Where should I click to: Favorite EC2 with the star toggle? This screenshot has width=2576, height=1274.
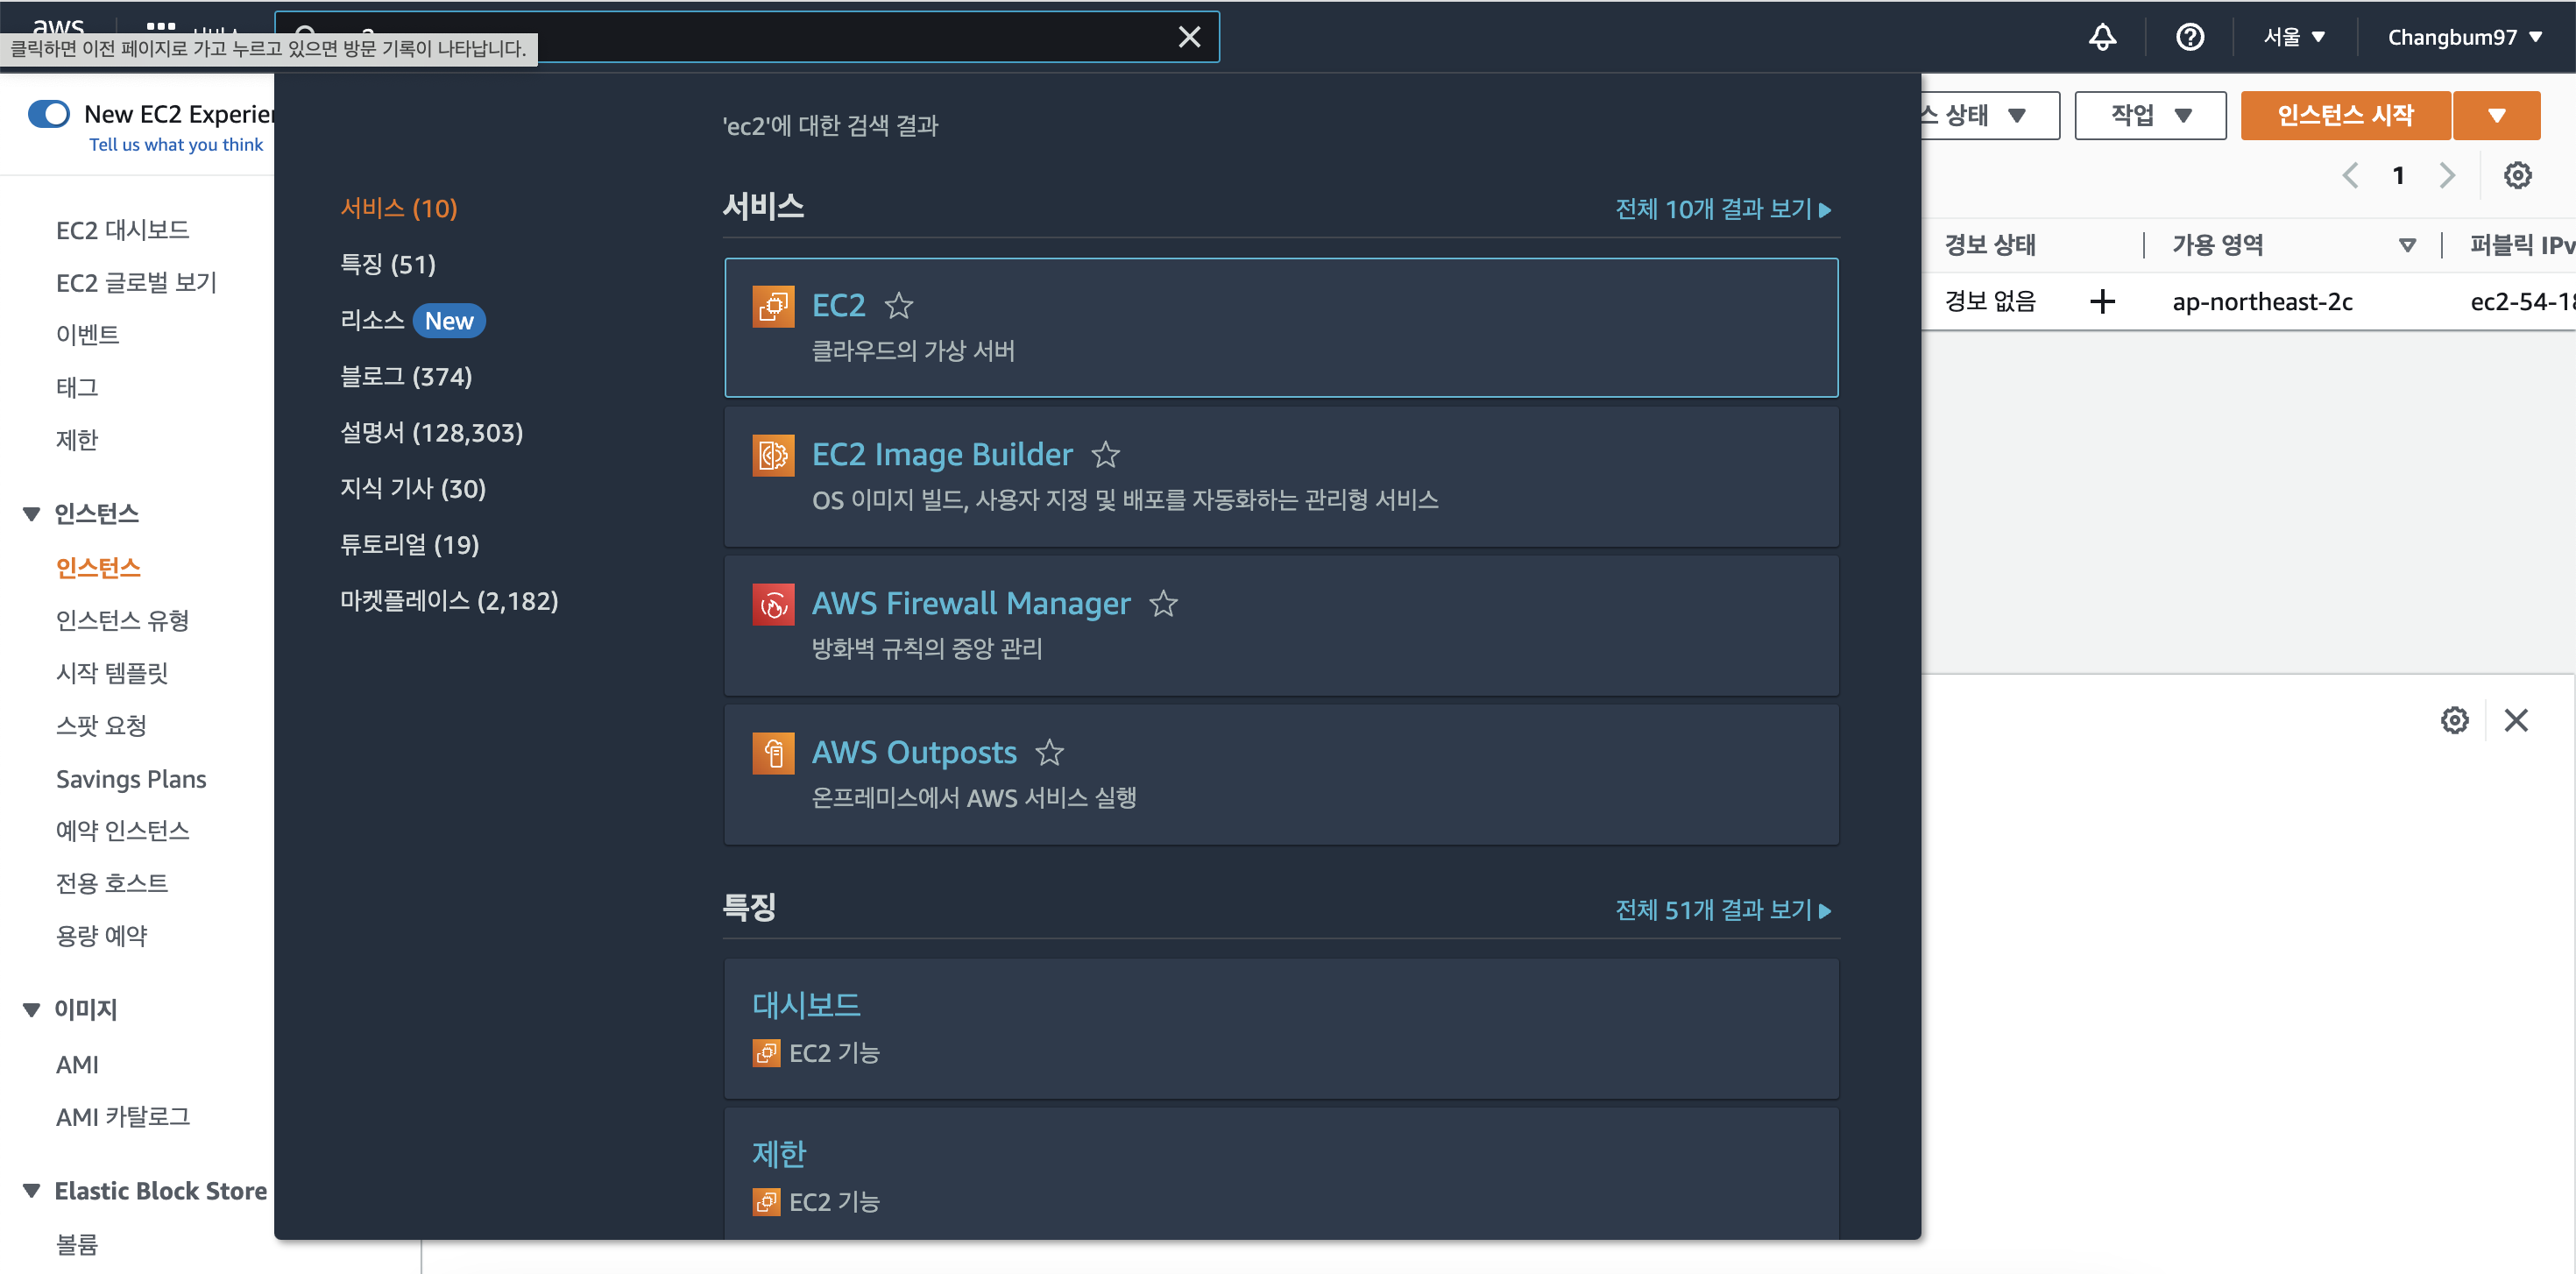[899, 306]
